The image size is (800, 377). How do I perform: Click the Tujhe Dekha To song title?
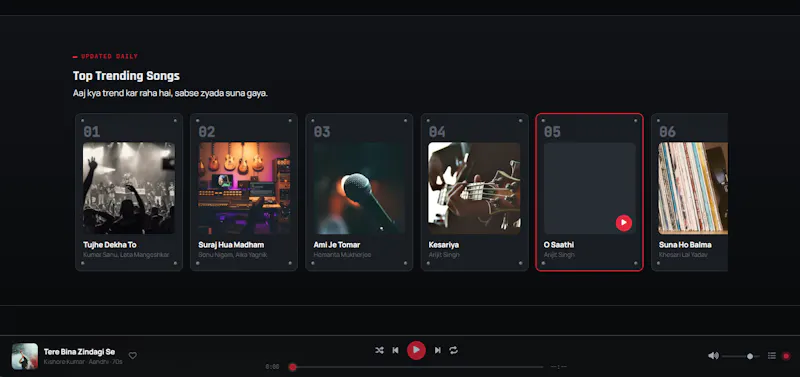coord(110,245)
